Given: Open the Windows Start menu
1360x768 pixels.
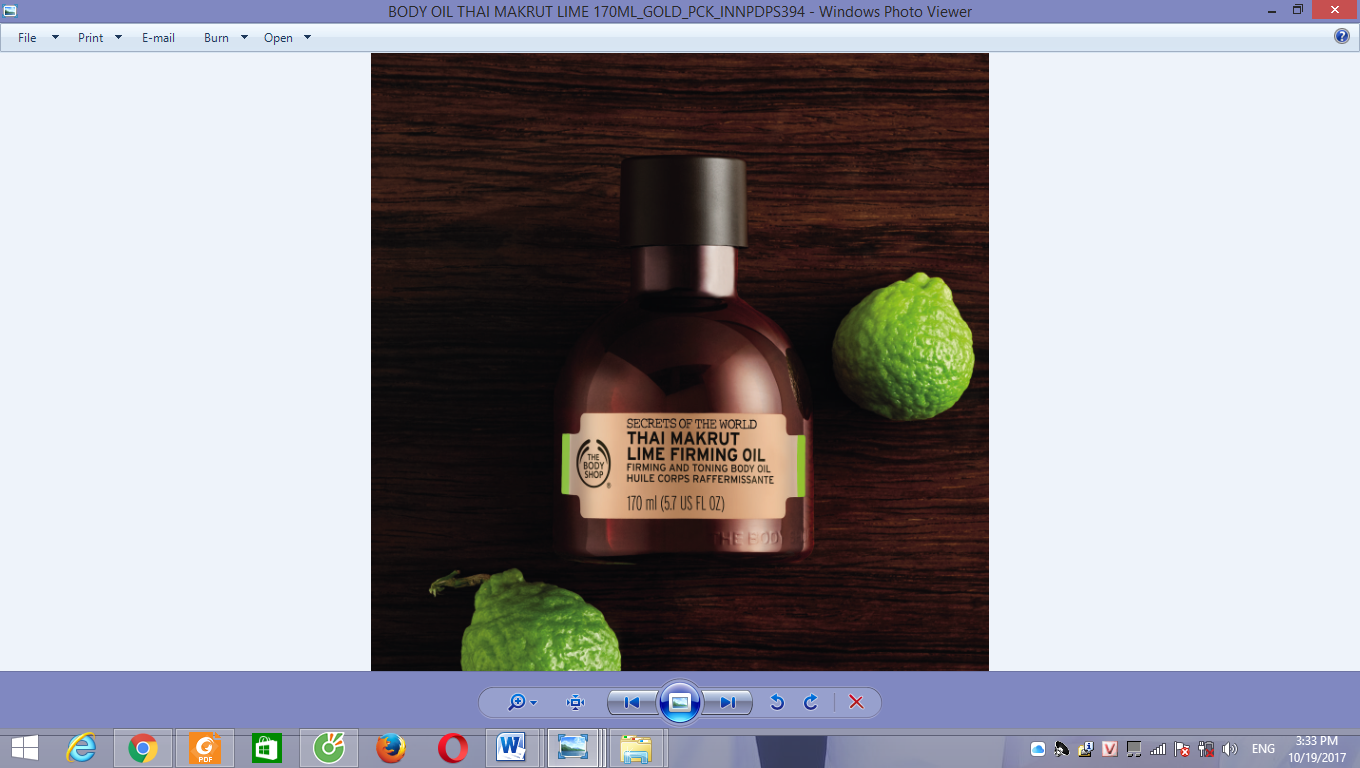Looking at the screenshot, I should pyautogui.click(x=24, y=748).
